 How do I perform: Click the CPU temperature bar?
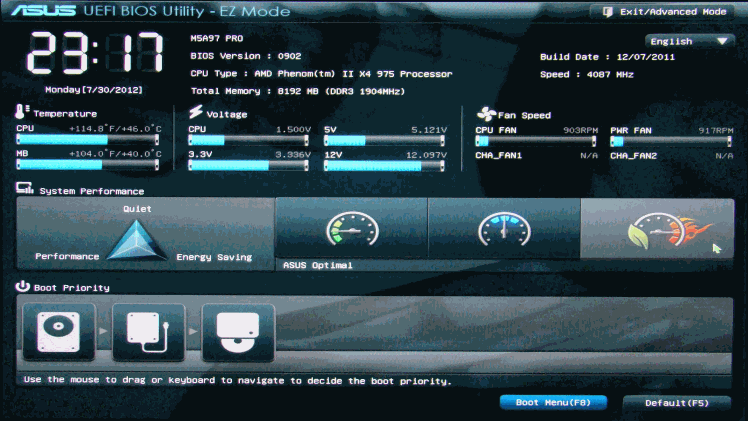(88, 140)
